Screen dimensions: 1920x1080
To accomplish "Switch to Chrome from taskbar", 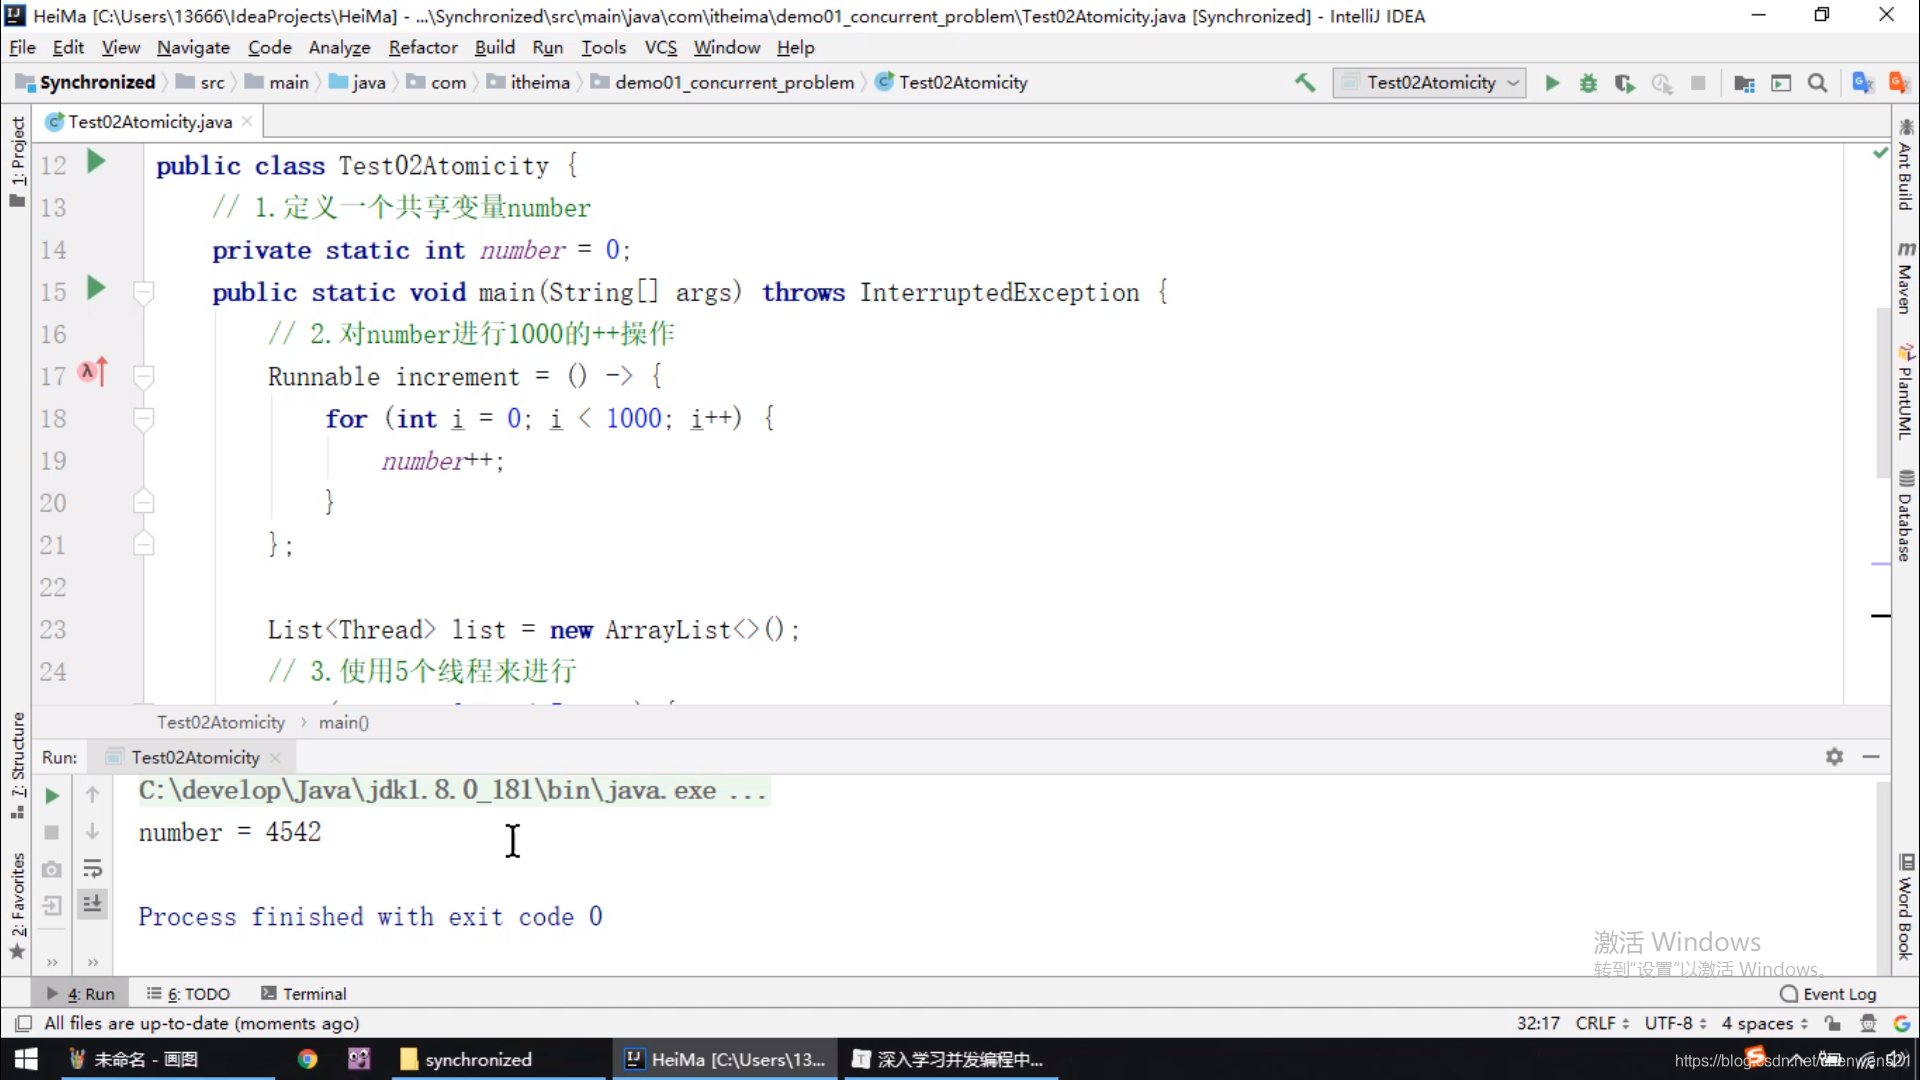I will [307, 1059].
